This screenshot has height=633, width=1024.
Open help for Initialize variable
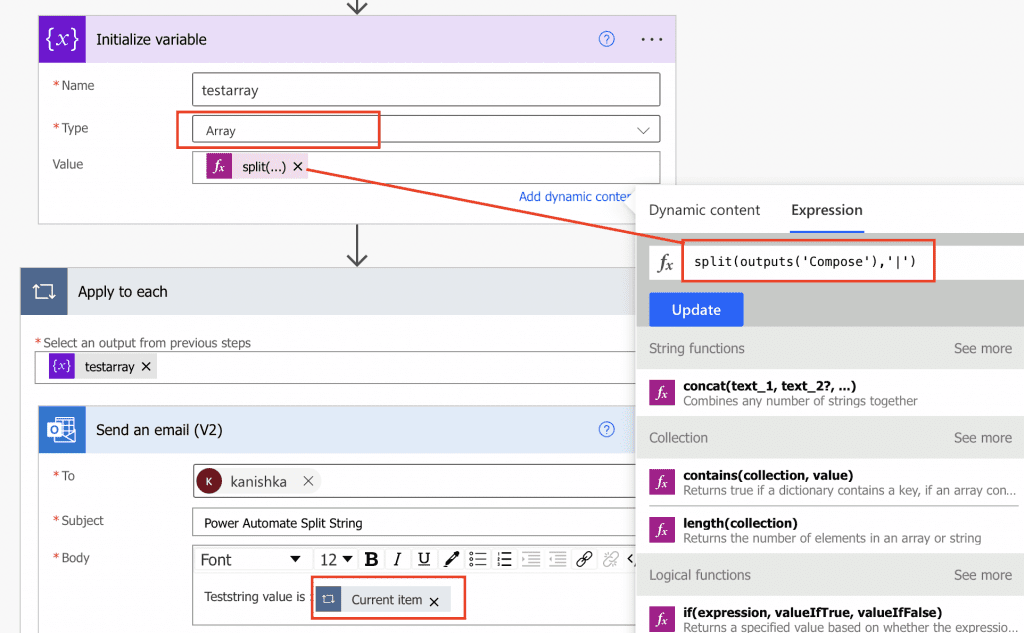(x=606, y=39)
